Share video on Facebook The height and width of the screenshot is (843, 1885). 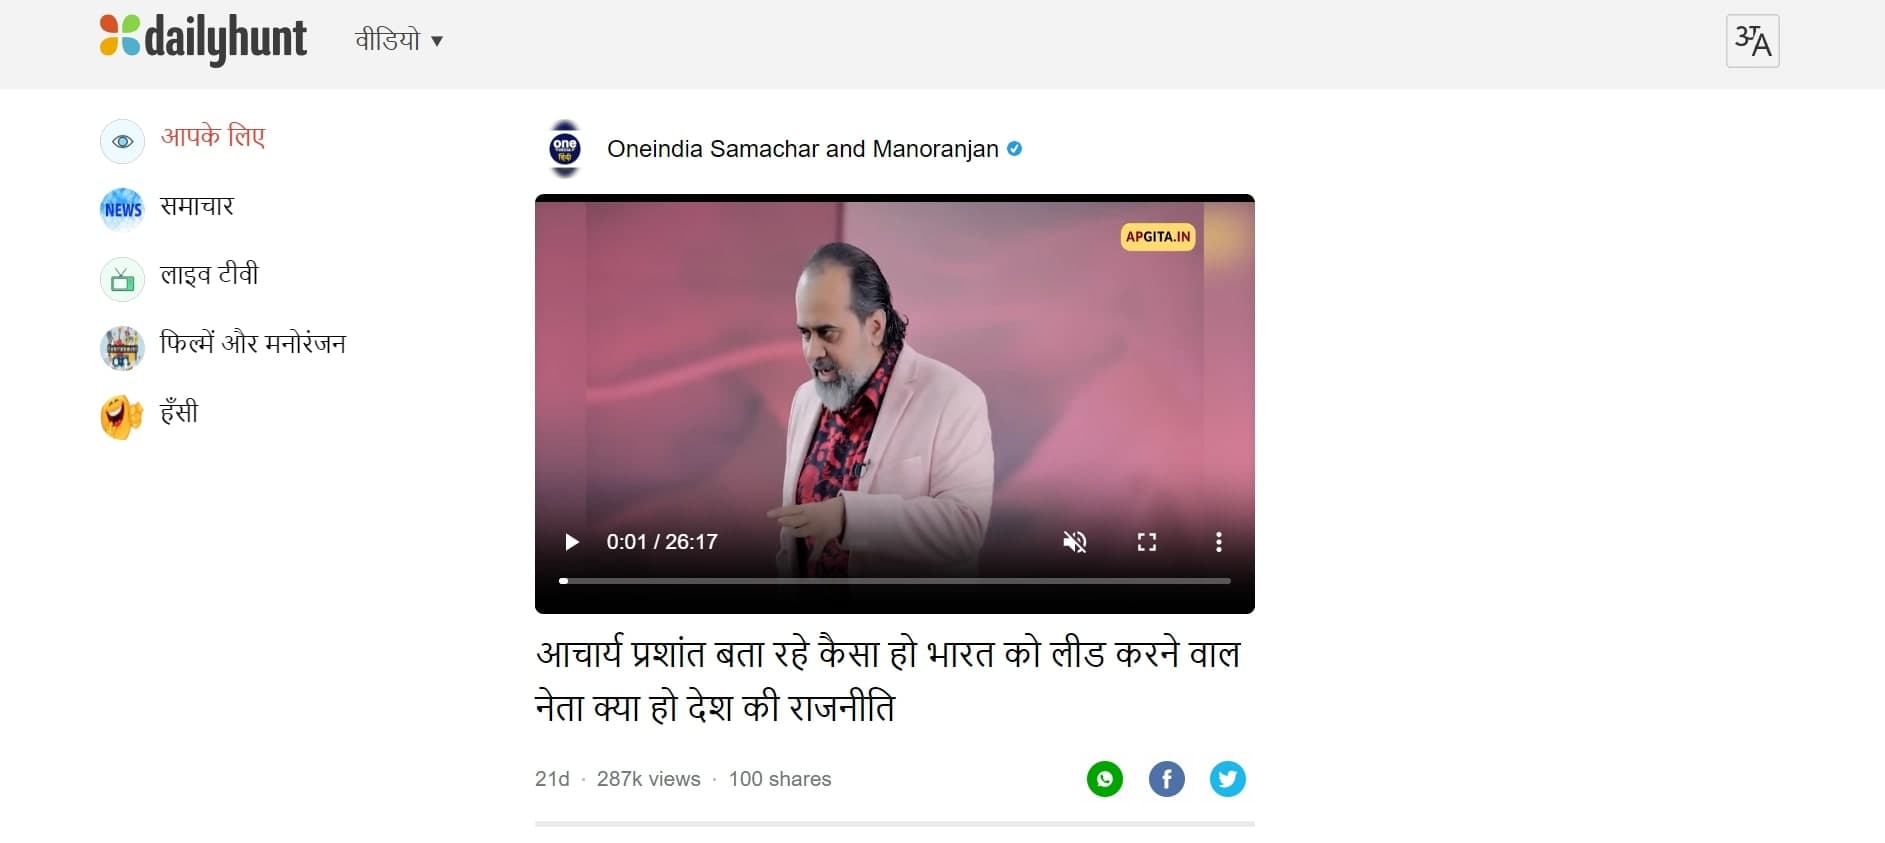(x=1166, y=779)
